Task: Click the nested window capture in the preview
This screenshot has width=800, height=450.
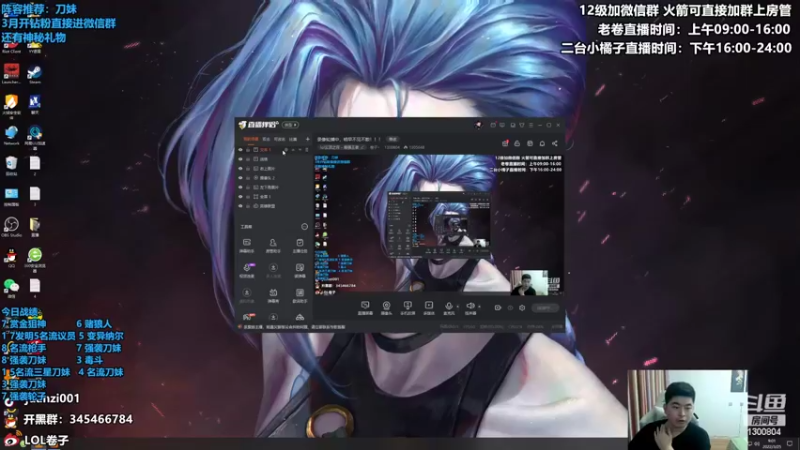Action: [x=438, y=223]
